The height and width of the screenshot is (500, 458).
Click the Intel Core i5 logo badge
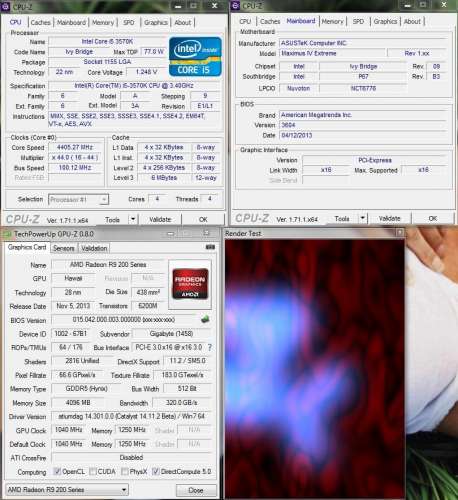(x=195, y=57)
